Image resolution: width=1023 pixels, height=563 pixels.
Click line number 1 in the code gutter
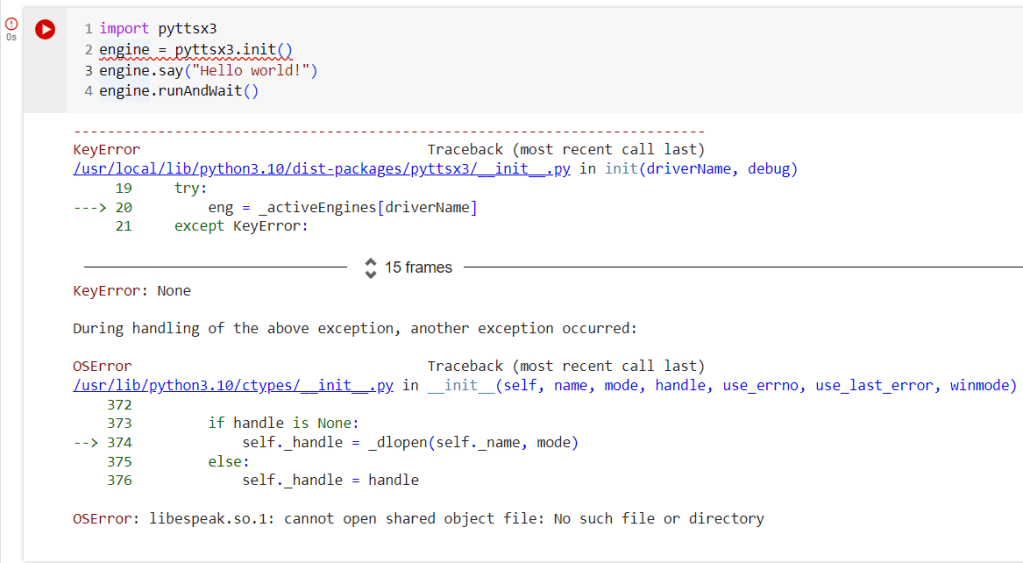pos(89,29)
